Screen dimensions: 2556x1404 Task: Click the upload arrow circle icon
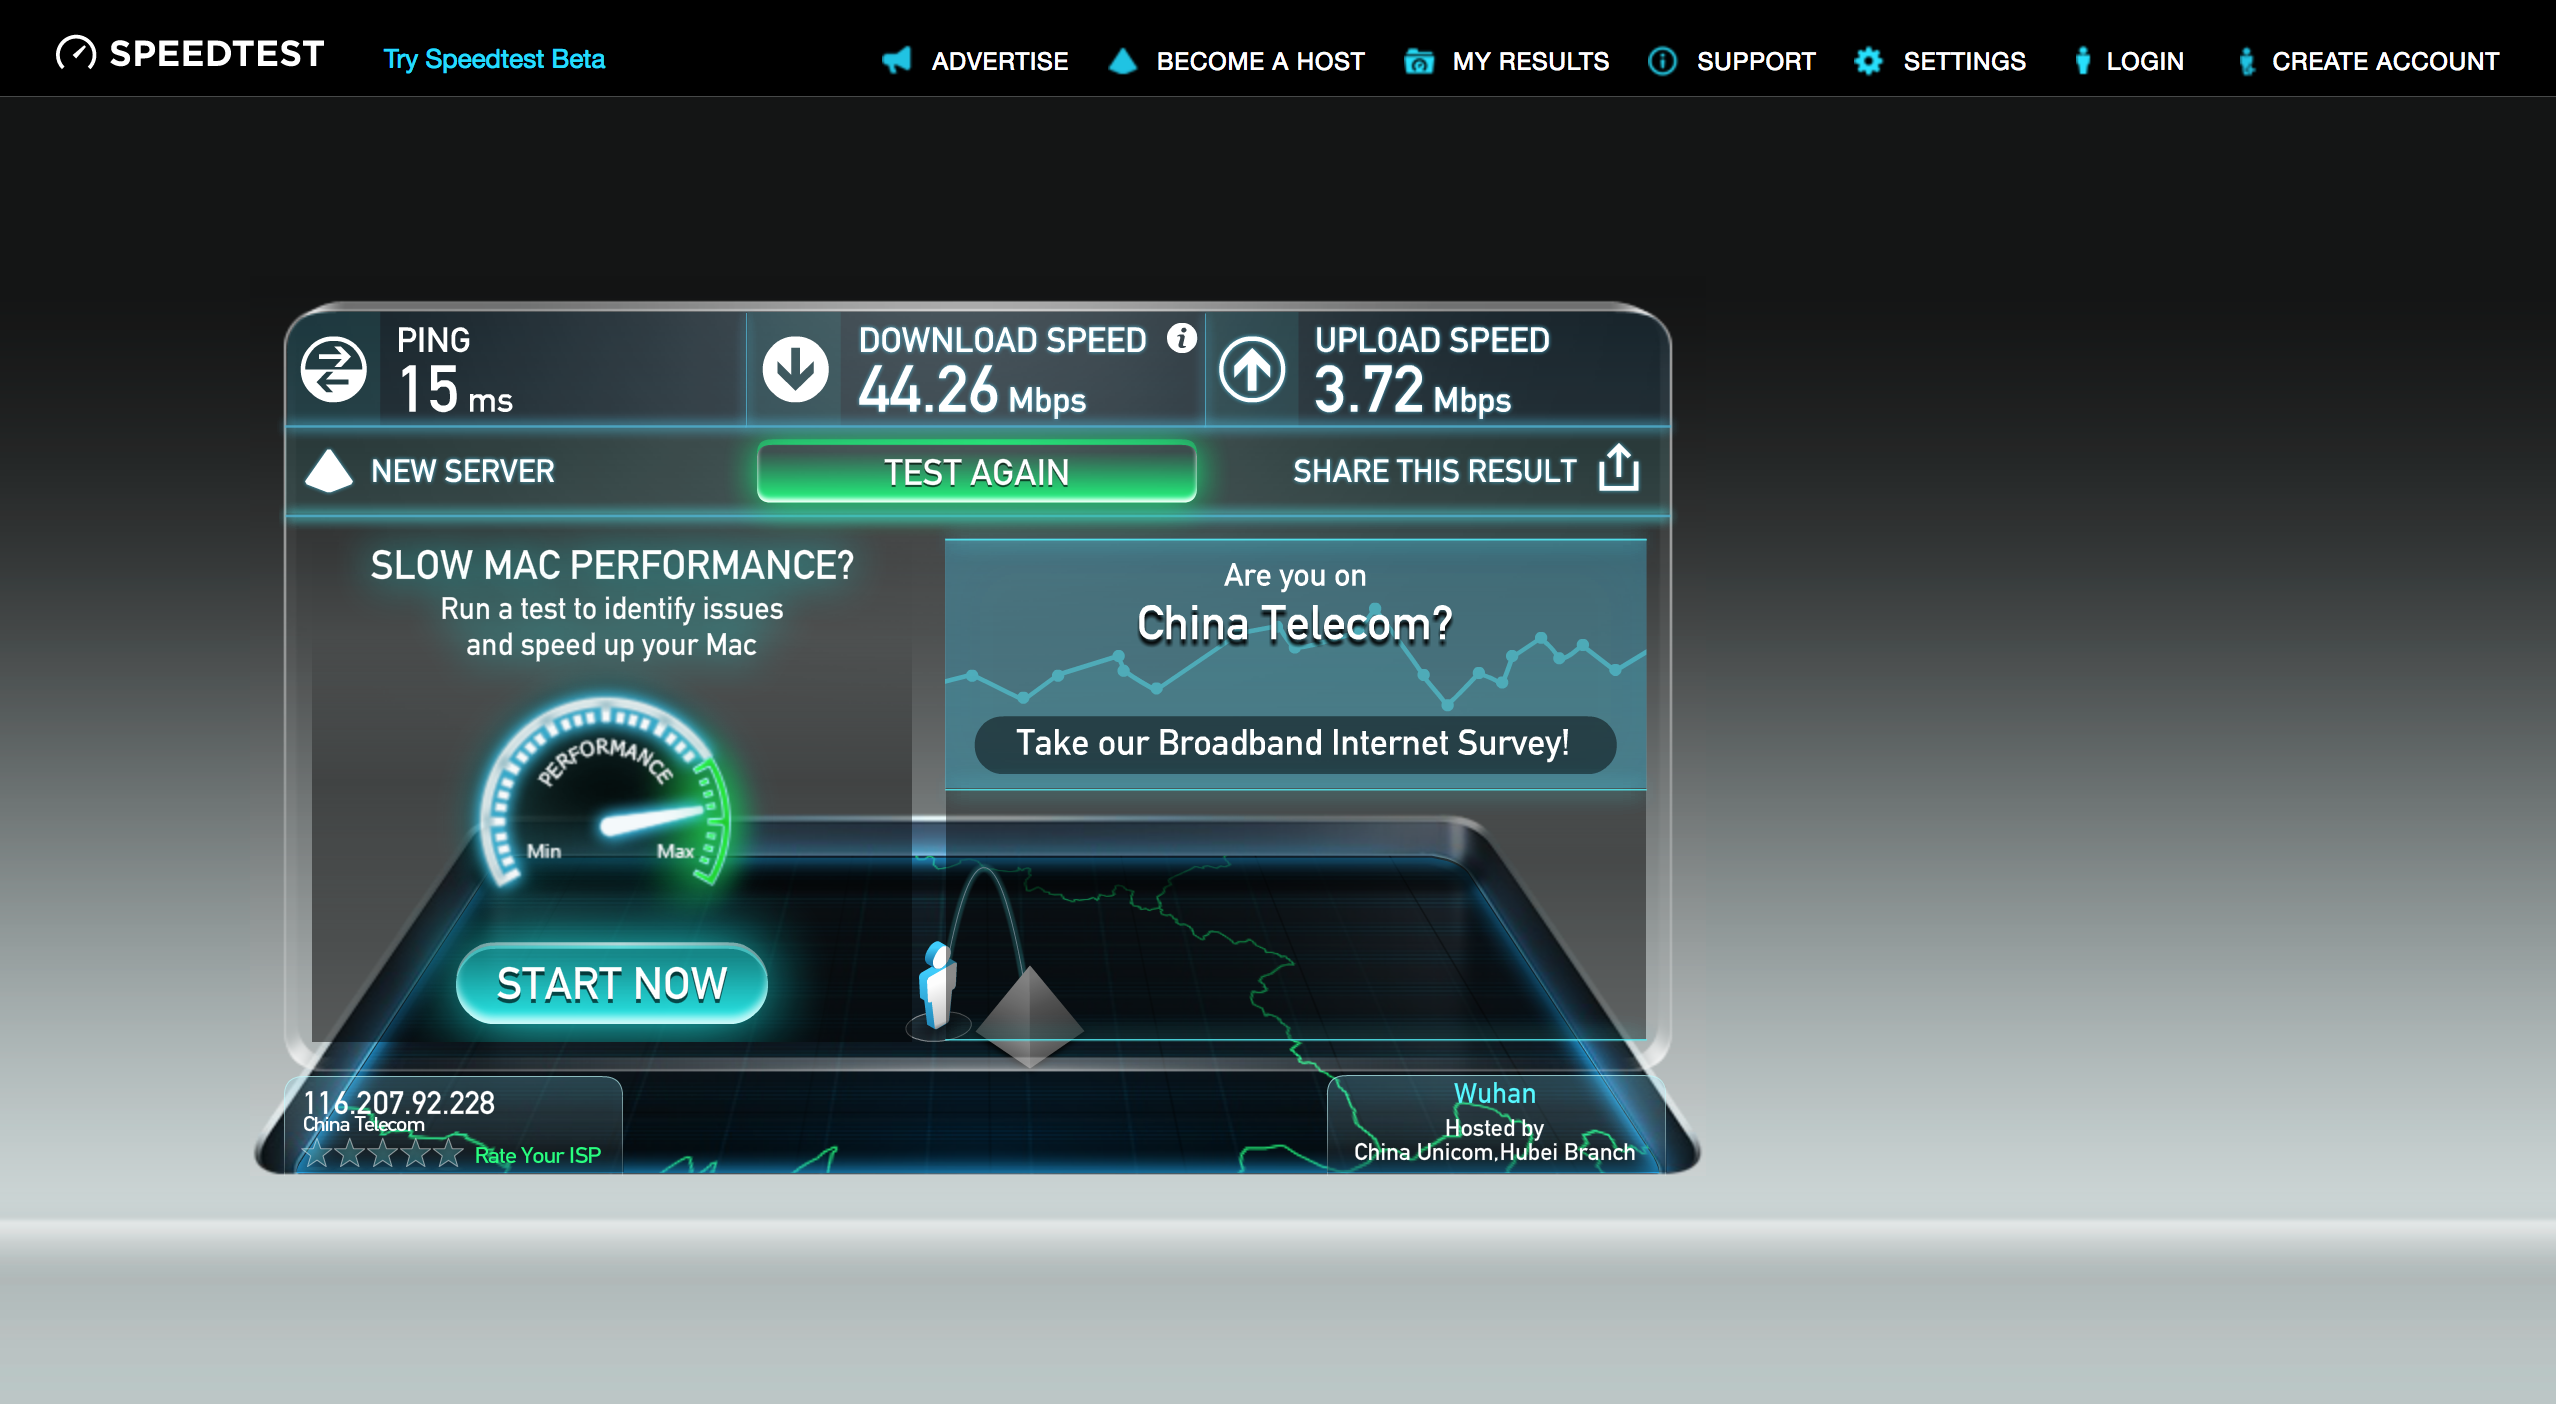pyautogui.click(x=1252, y=370)
